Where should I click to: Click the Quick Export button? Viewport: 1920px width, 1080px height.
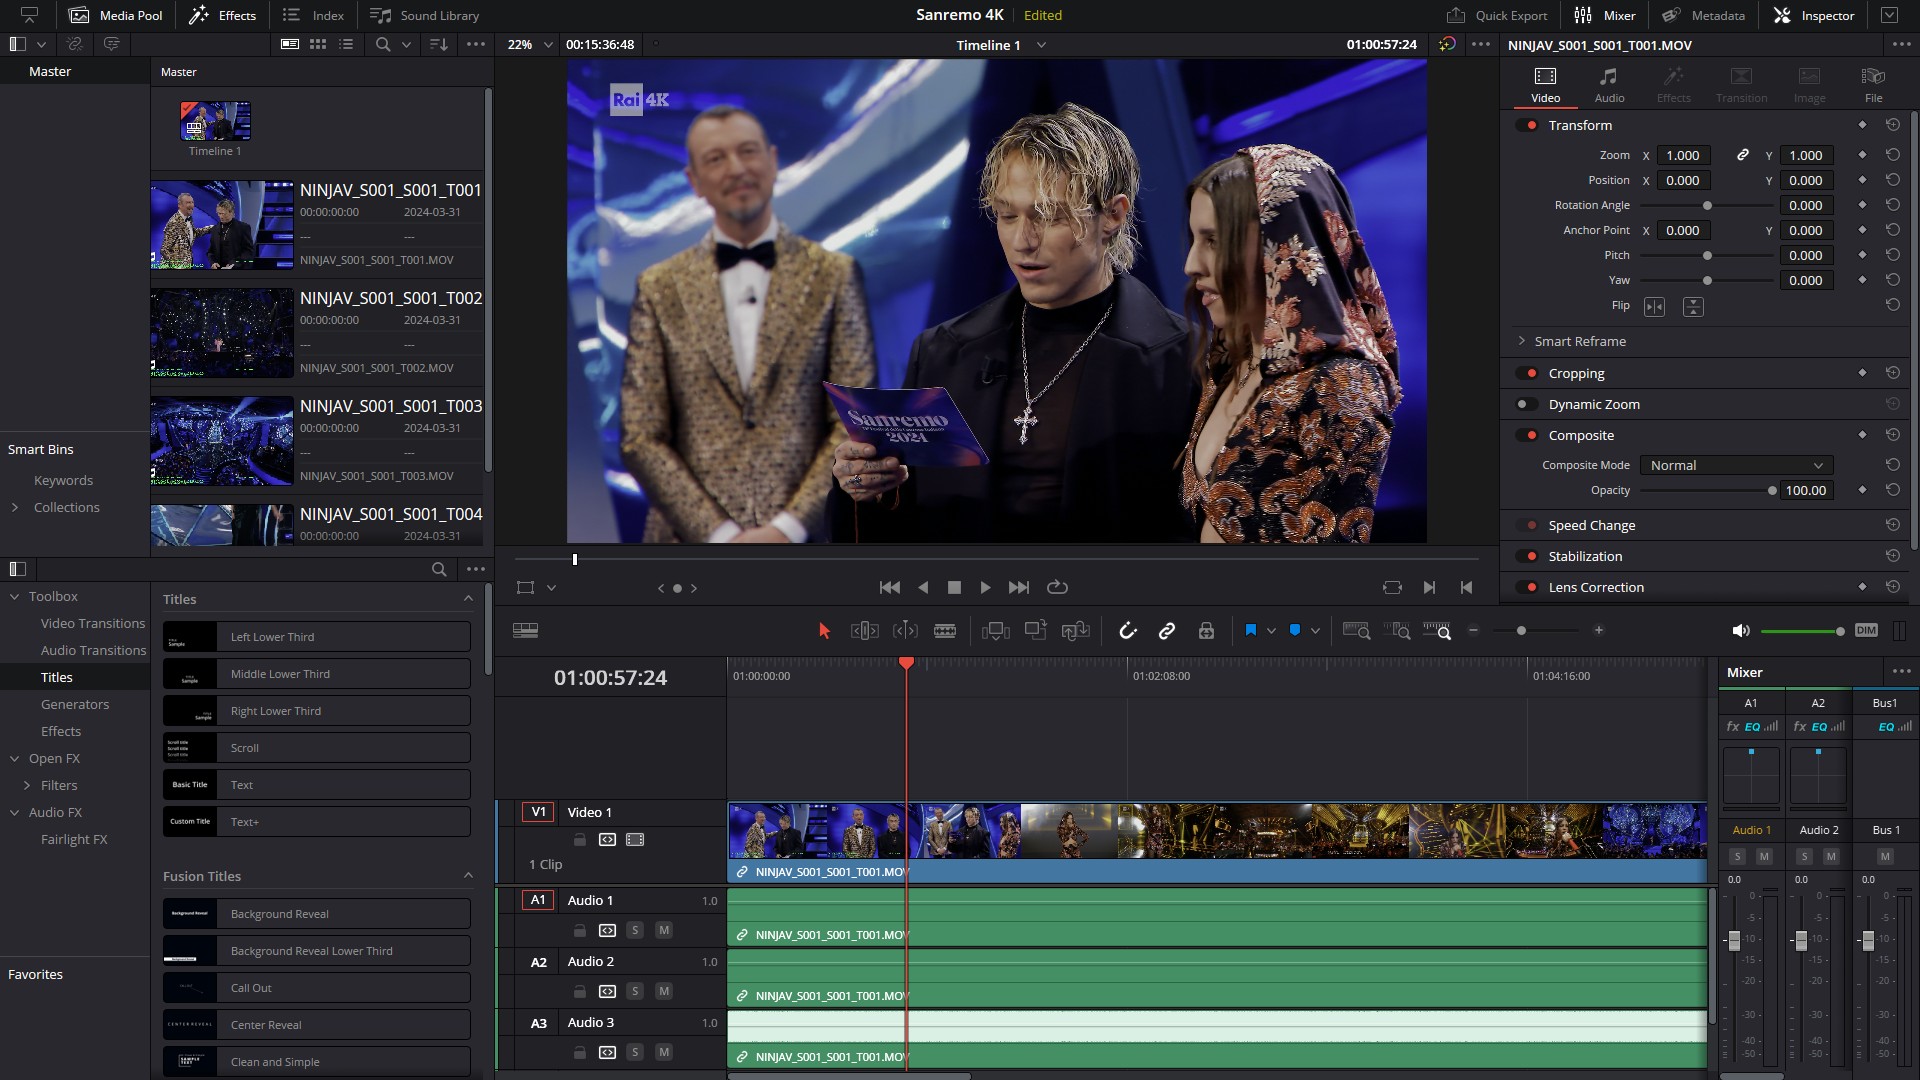[1497, 15]
